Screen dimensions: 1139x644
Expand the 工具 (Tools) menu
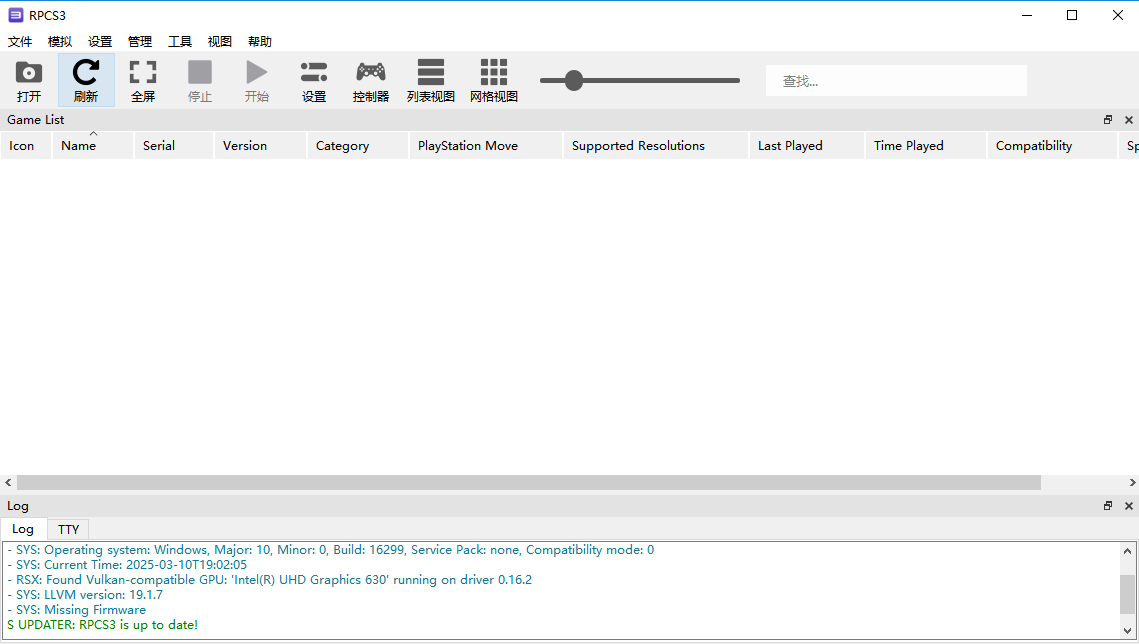(180, 42)
